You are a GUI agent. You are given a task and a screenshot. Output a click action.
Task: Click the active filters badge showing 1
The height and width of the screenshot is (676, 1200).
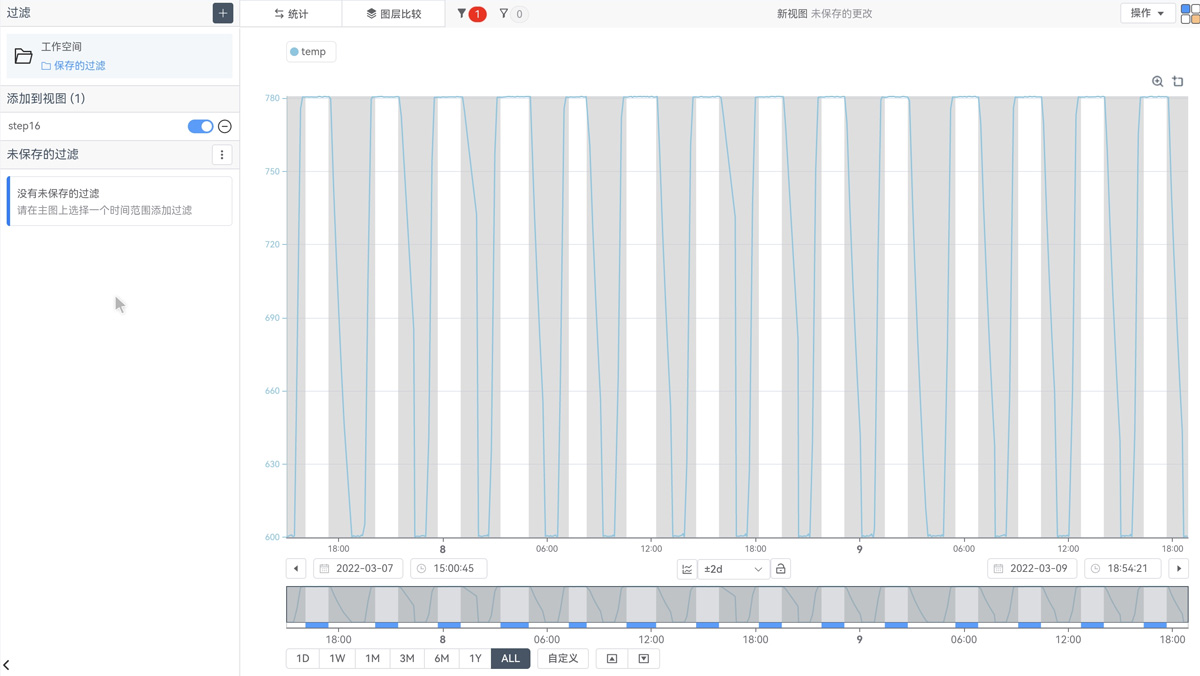471,14
